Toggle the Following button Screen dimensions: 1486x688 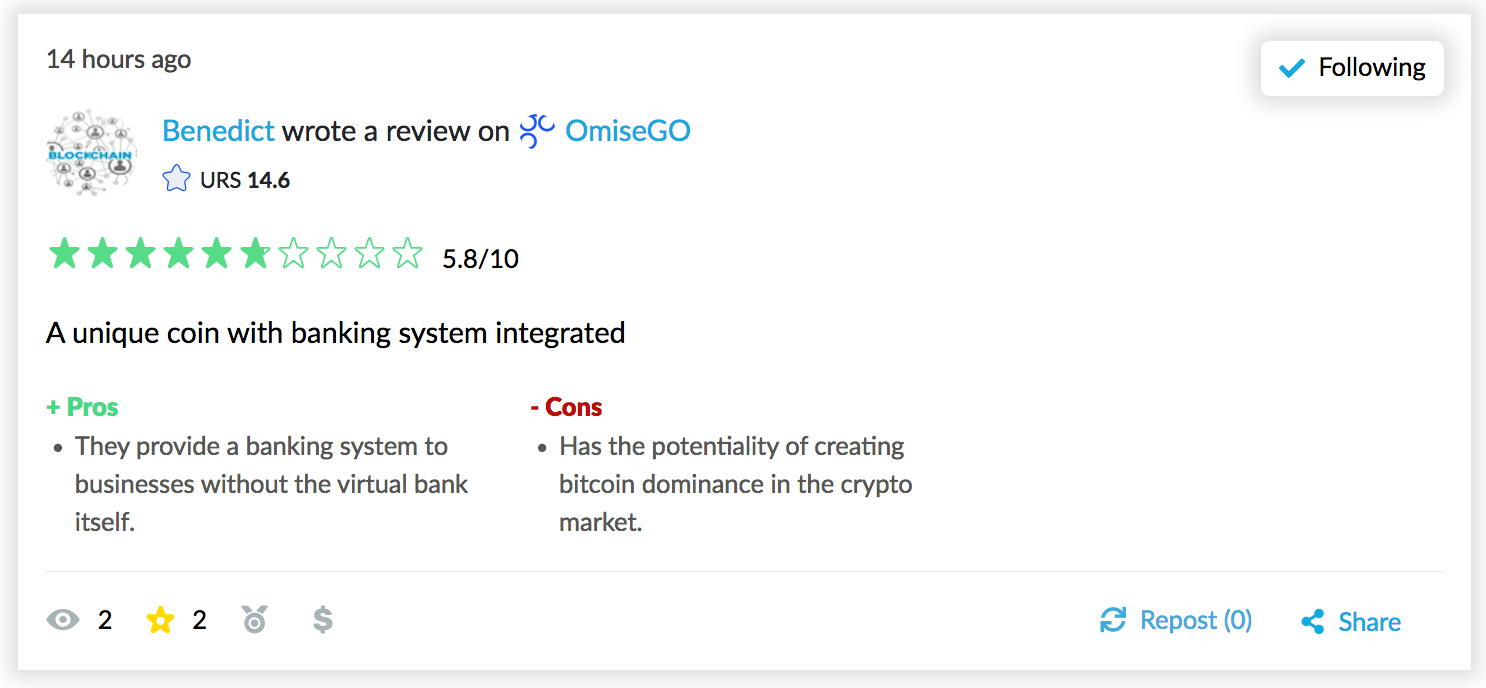coord(1352,68)
